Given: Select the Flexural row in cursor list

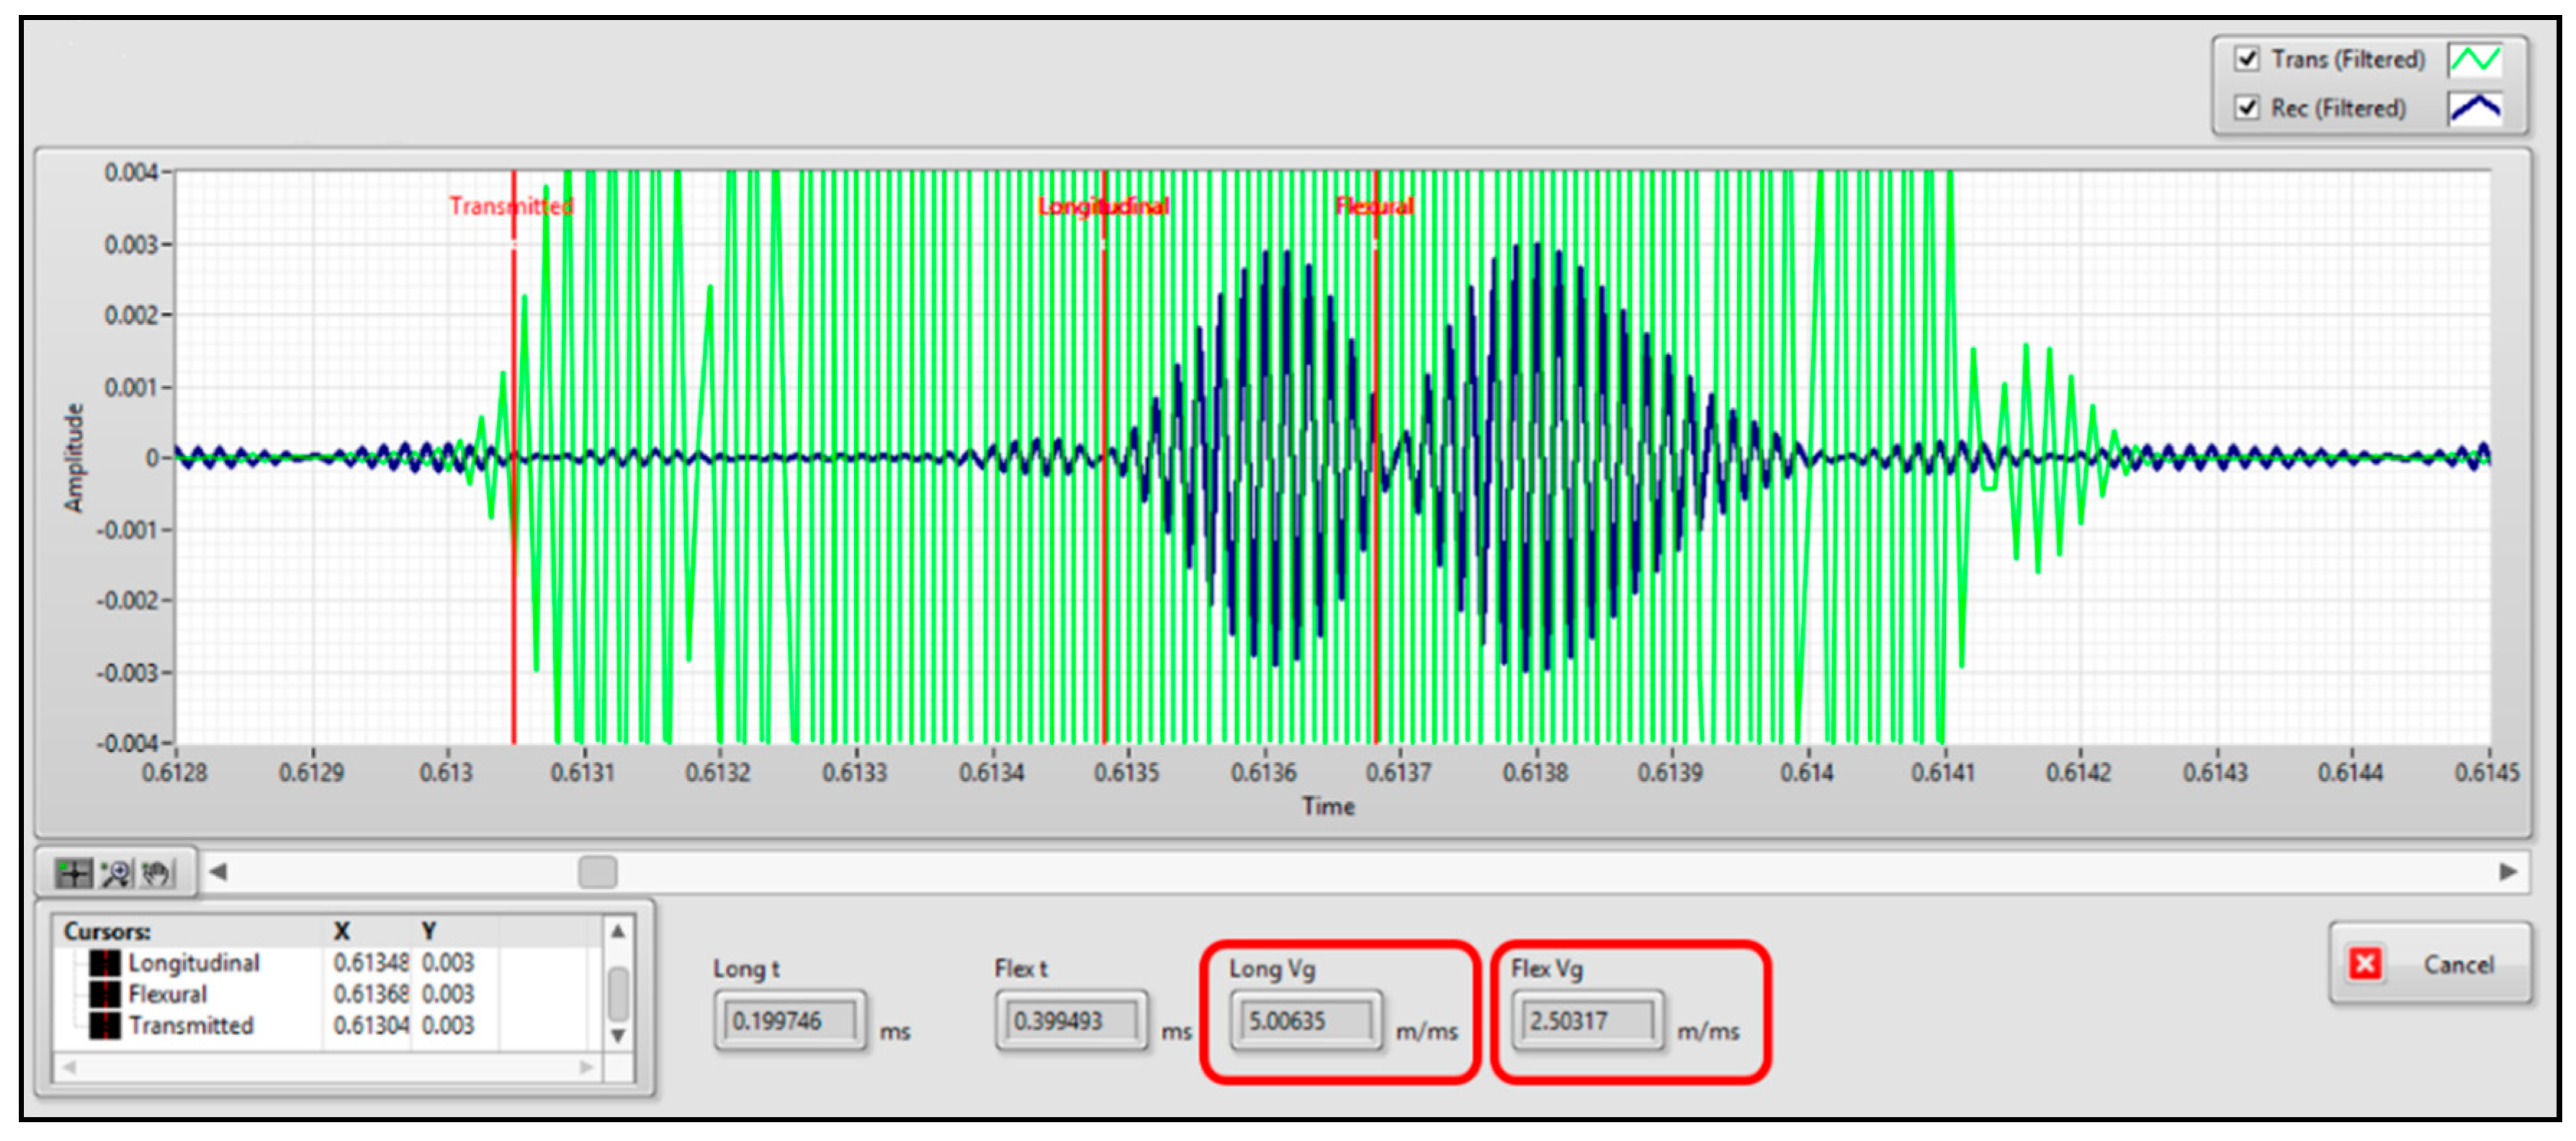Looking at the screenshot, I should tap(168, 994).
